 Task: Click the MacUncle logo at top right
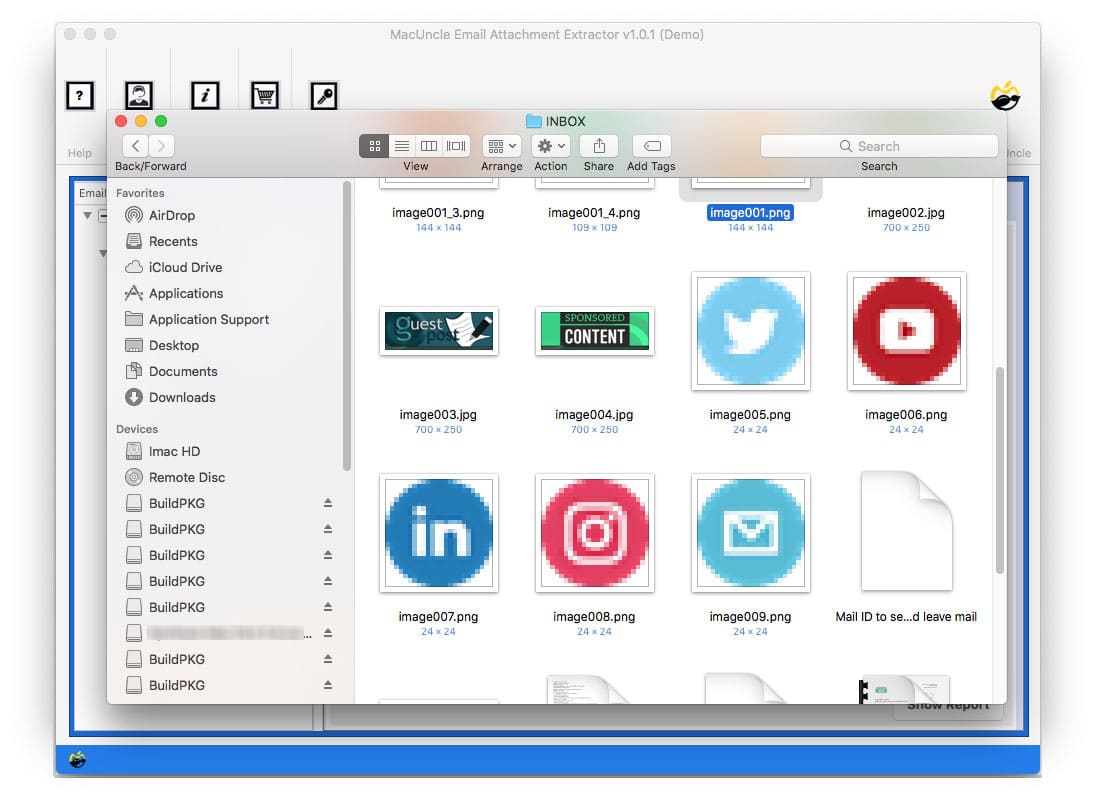pos(1005,96)
